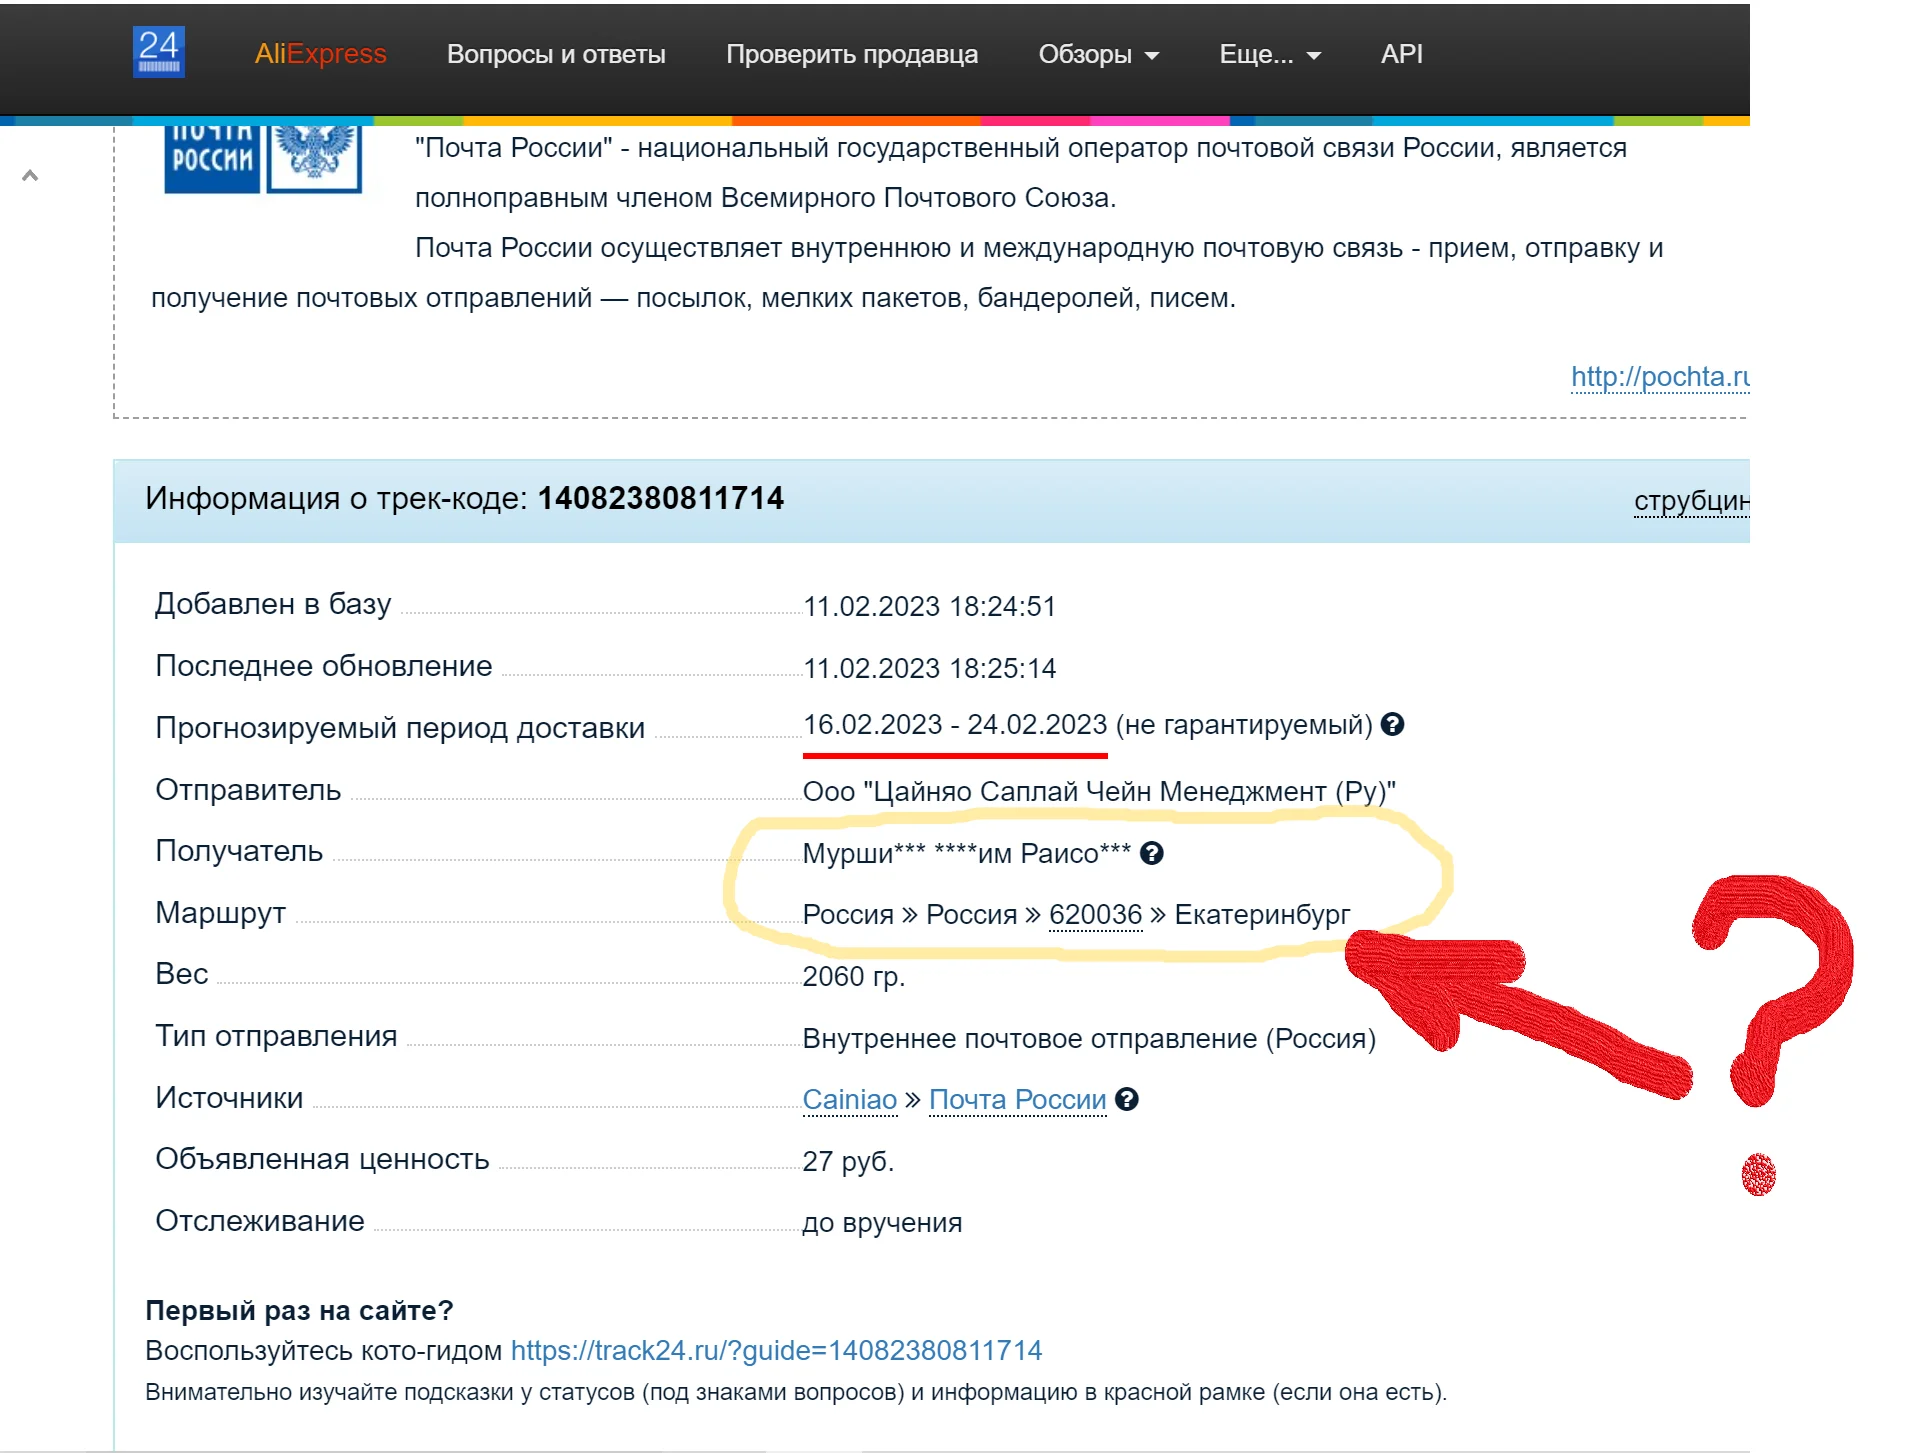Viewport: 1907px width, 1453px height.
Task: Expand the Обзоры dropdown menu
Action: 1098,54
